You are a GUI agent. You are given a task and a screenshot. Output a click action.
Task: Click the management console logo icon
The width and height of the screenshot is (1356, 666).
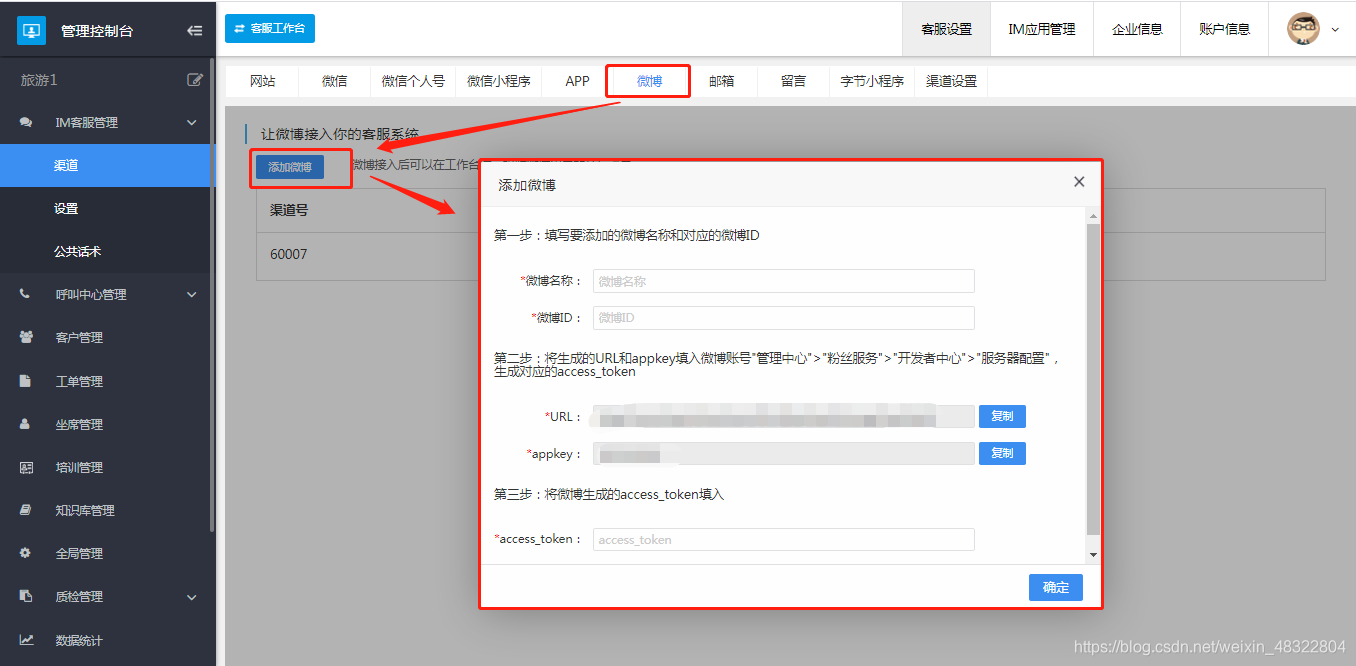click(32, 31)
